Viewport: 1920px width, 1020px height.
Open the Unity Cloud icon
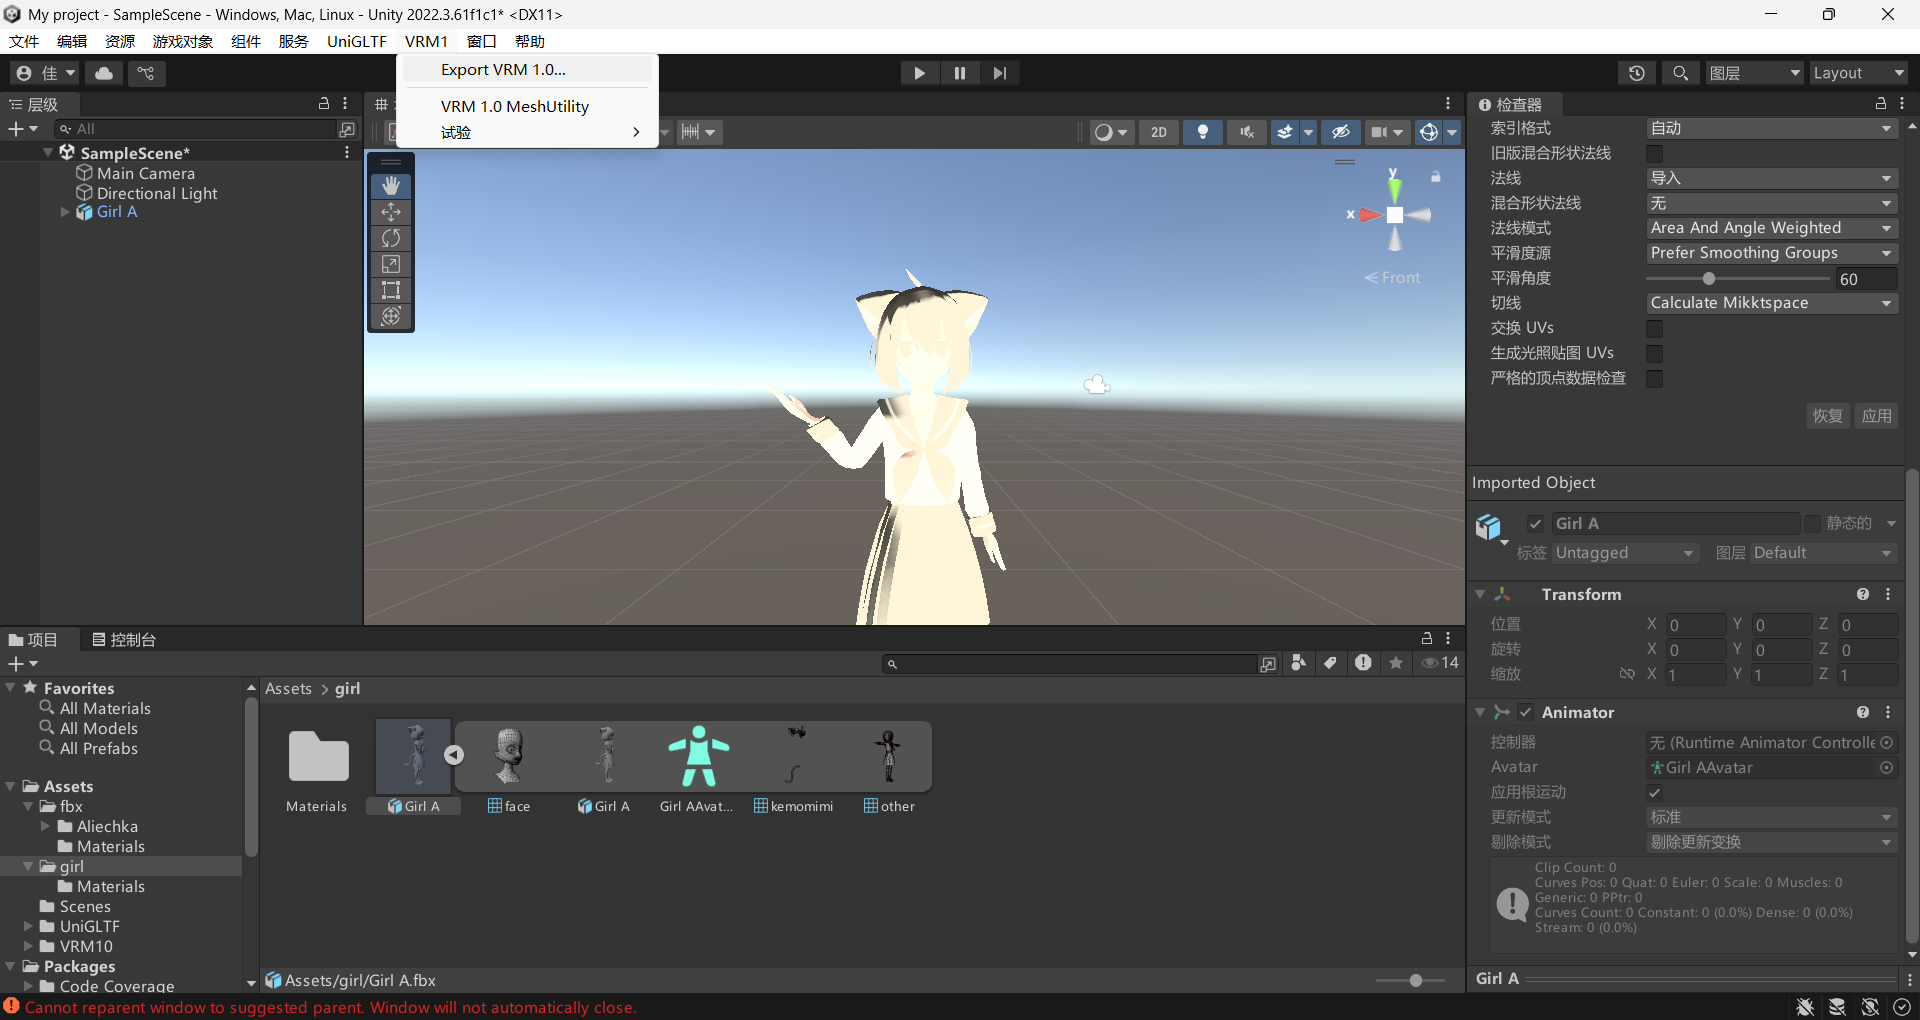[x=104, y=73]
